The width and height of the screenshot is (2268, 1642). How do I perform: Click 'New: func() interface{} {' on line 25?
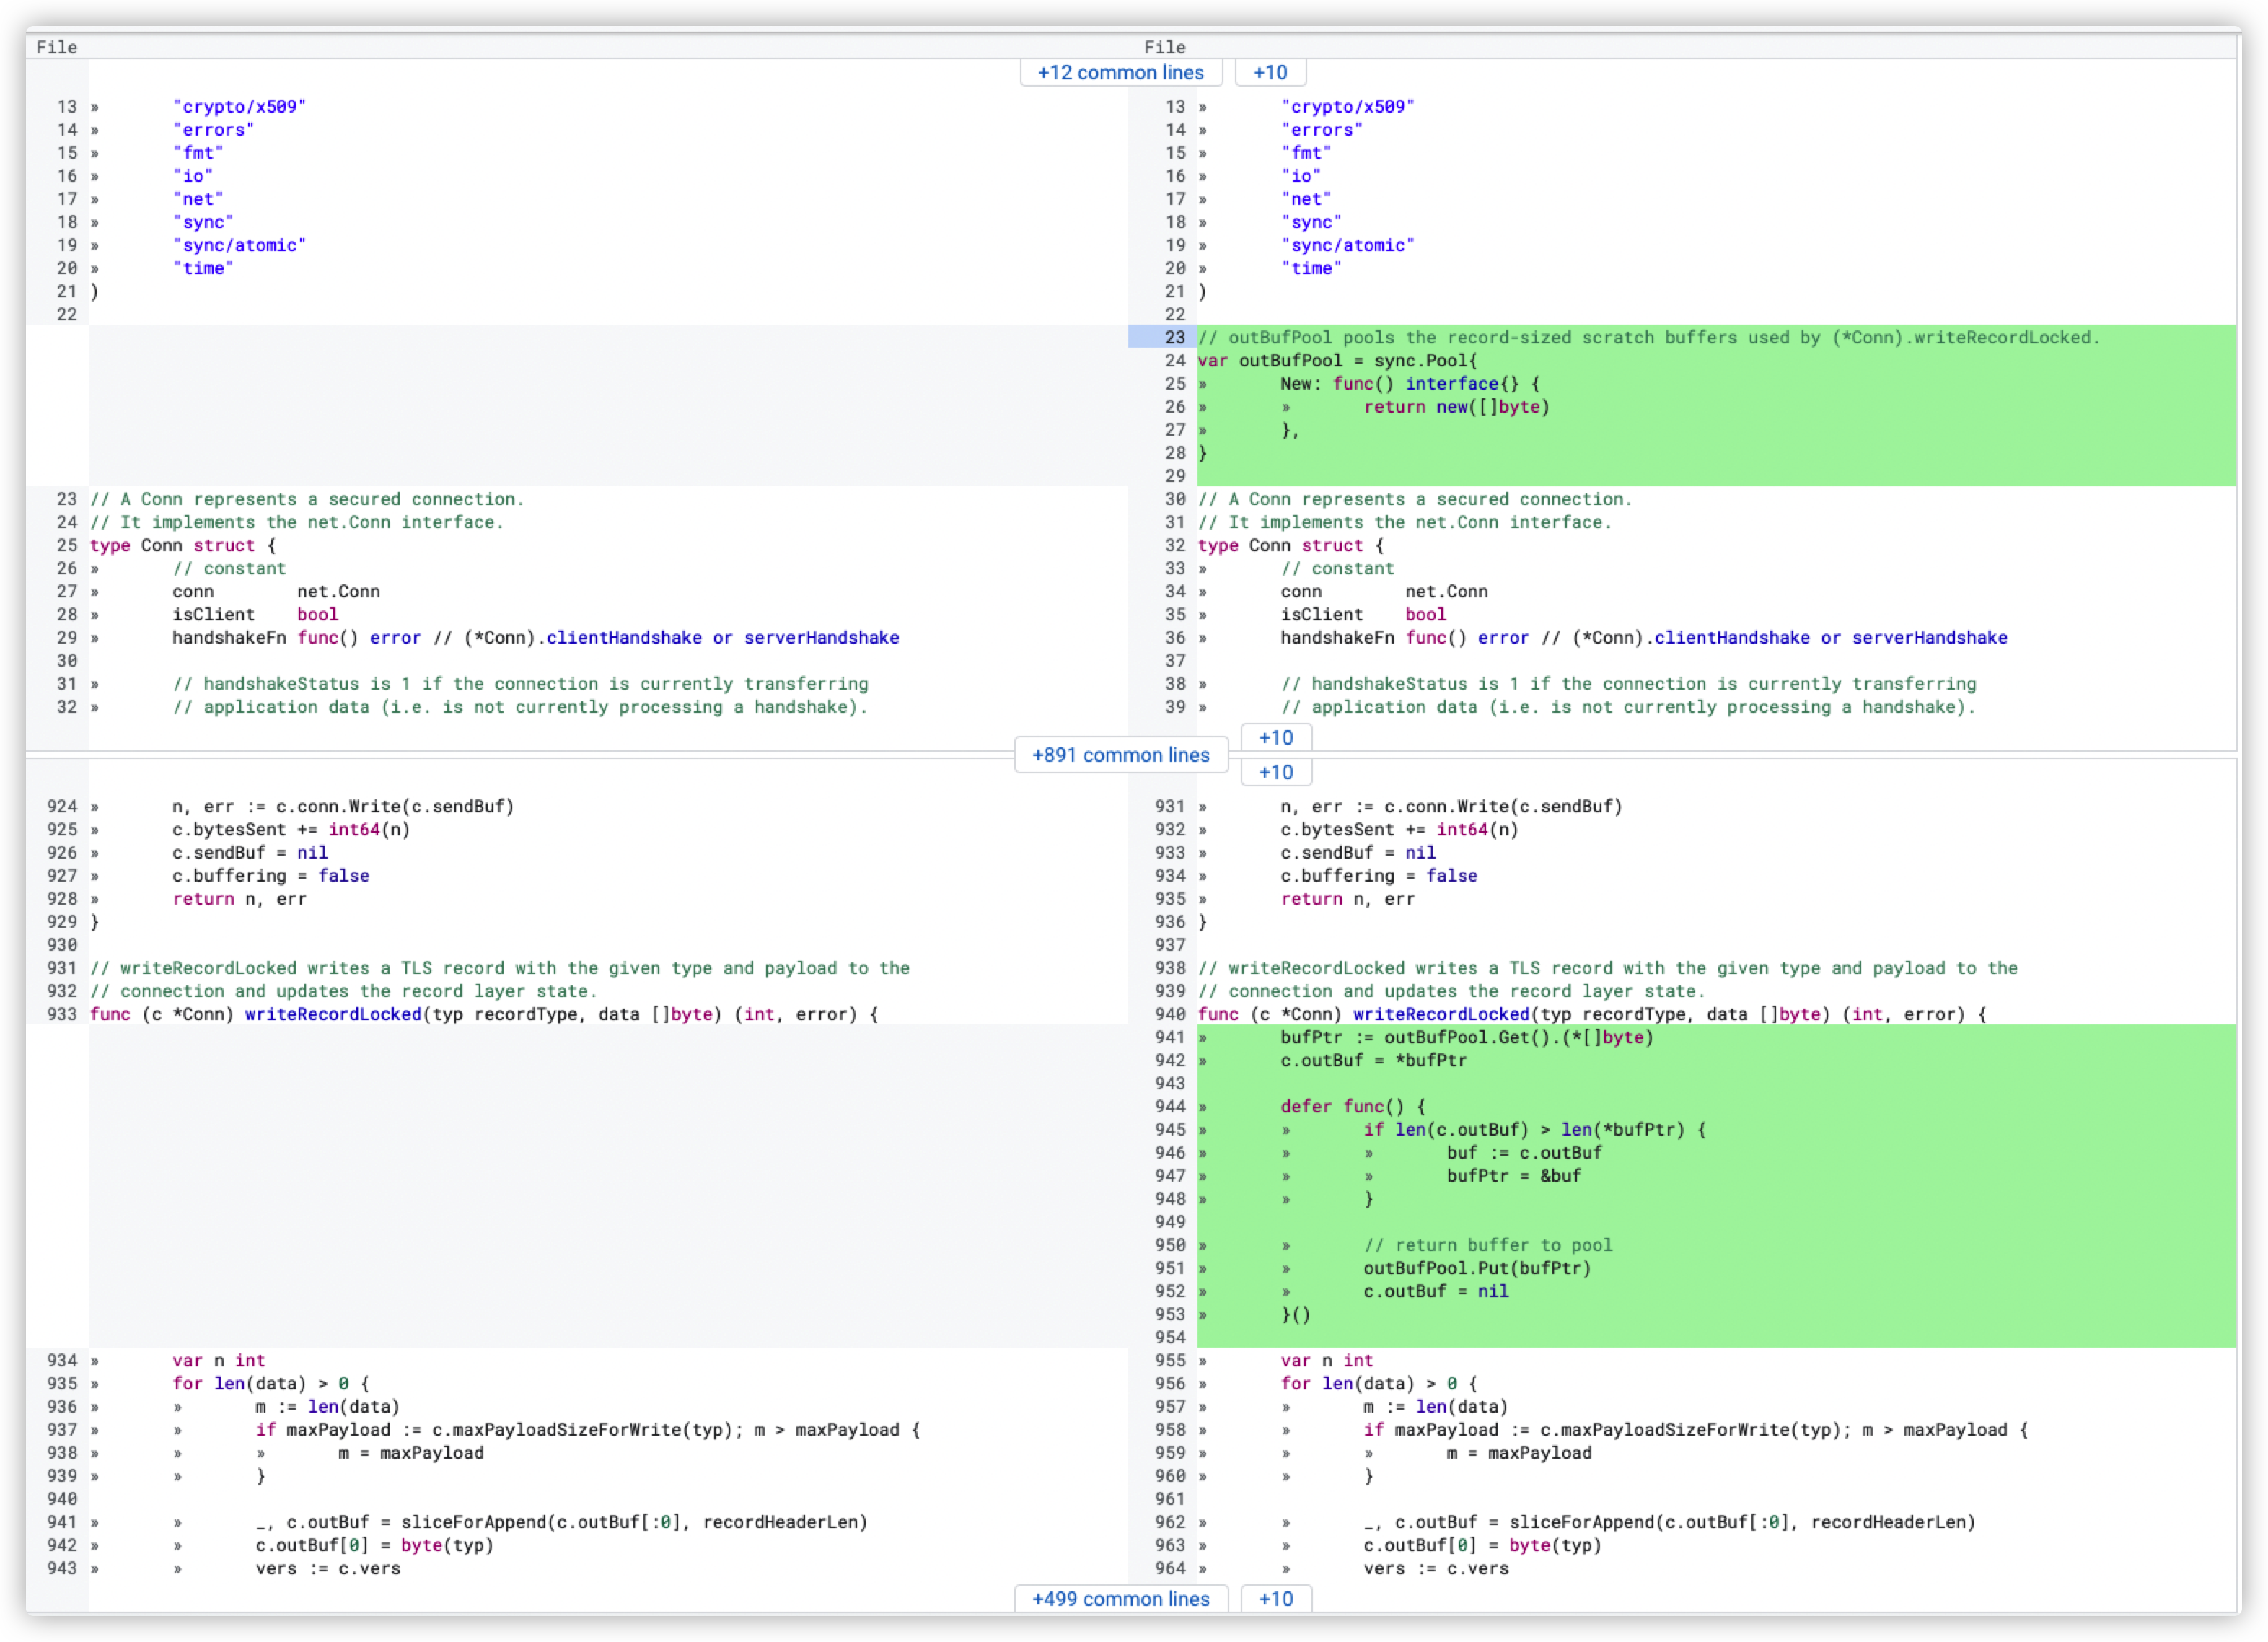point(1410,383)
